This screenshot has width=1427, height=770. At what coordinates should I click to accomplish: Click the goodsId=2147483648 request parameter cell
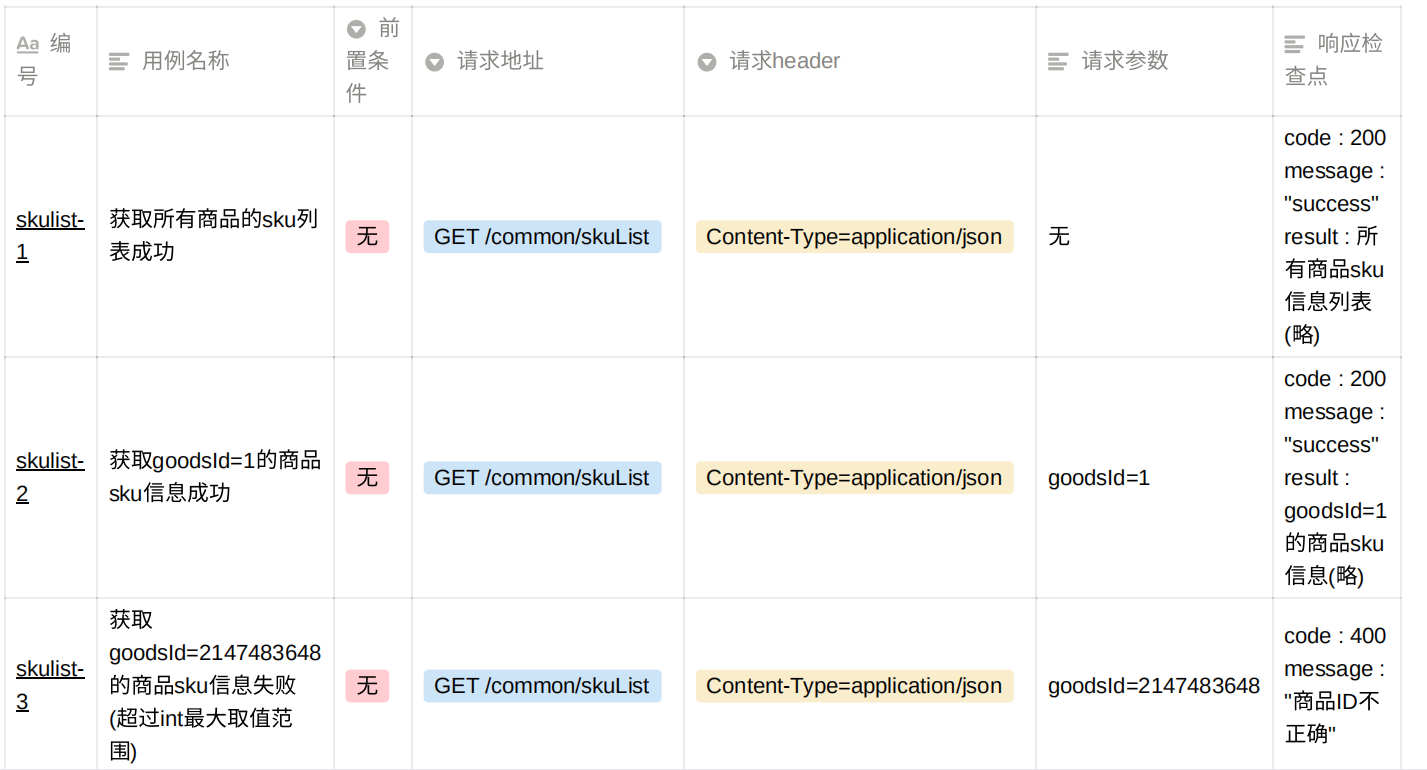(1153, 686)
